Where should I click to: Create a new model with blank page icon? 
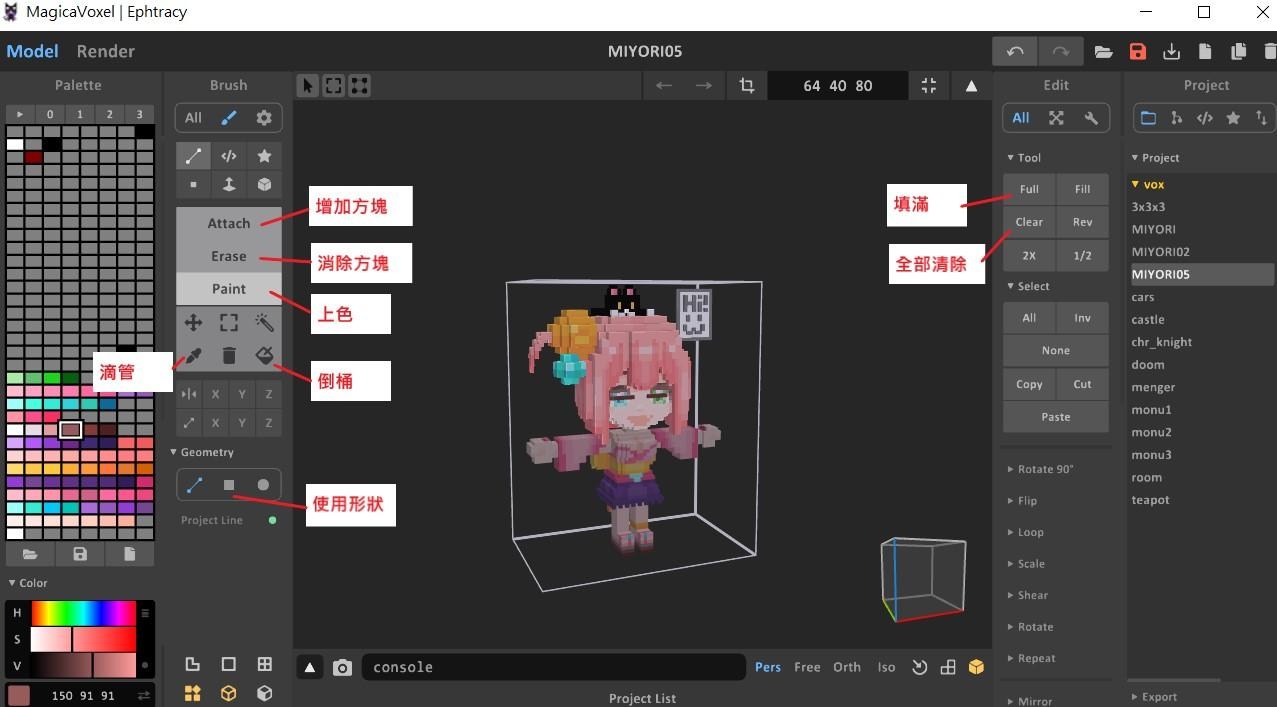[1205, 52]
